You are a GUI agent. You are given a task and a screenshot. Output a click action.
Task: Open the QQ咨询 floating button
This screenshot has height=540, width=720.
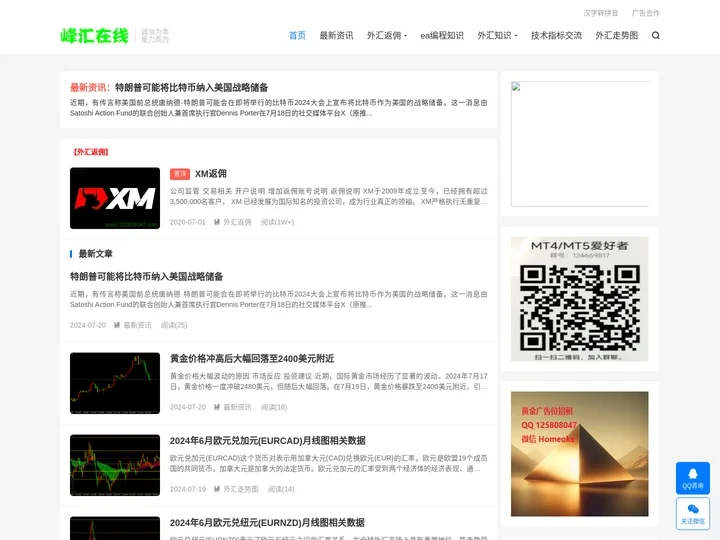(692, 478)
